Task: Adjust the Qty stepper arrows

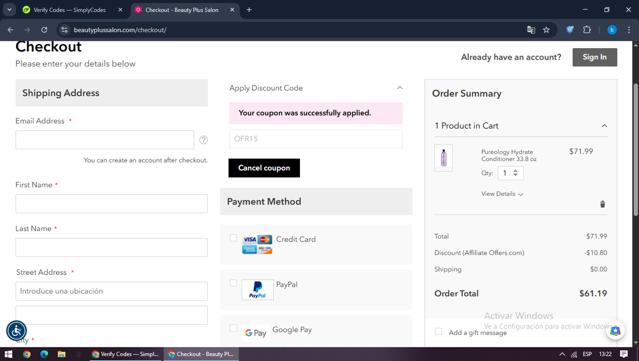Action: [516, 173]
